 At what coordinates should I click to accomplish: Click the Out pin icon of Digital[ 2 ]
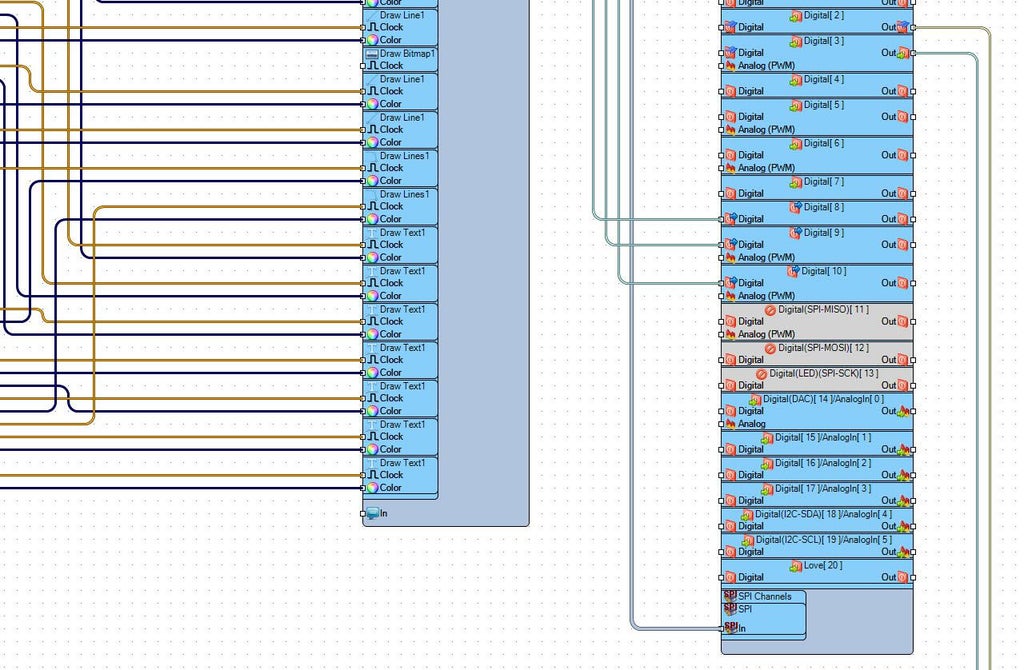[x=903, y=27]
